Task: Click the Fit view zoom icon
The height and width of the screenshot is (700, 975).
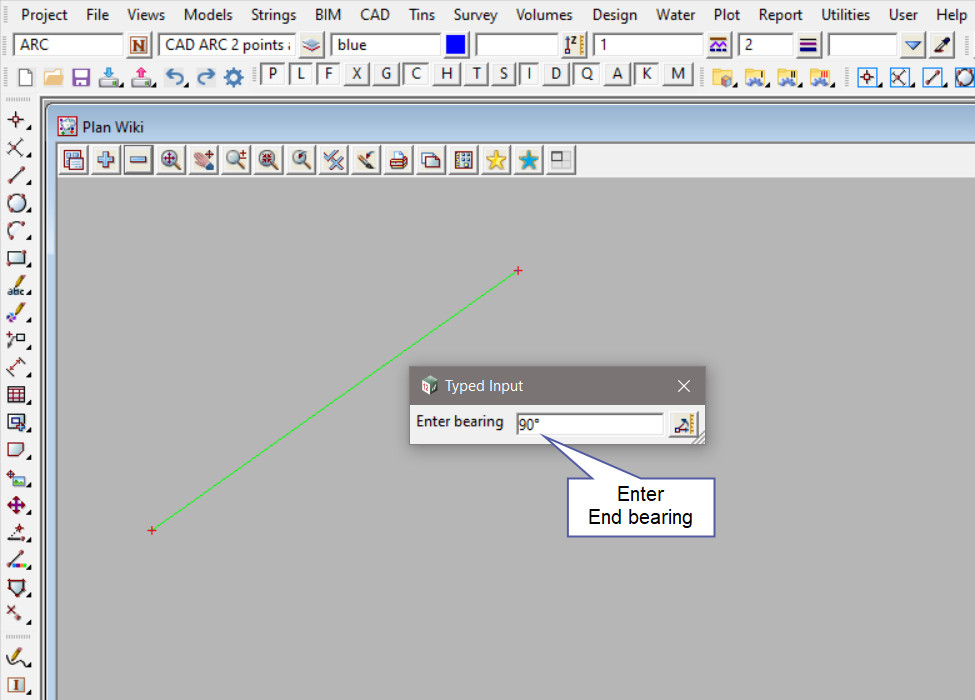Action: tap(171, 160)
